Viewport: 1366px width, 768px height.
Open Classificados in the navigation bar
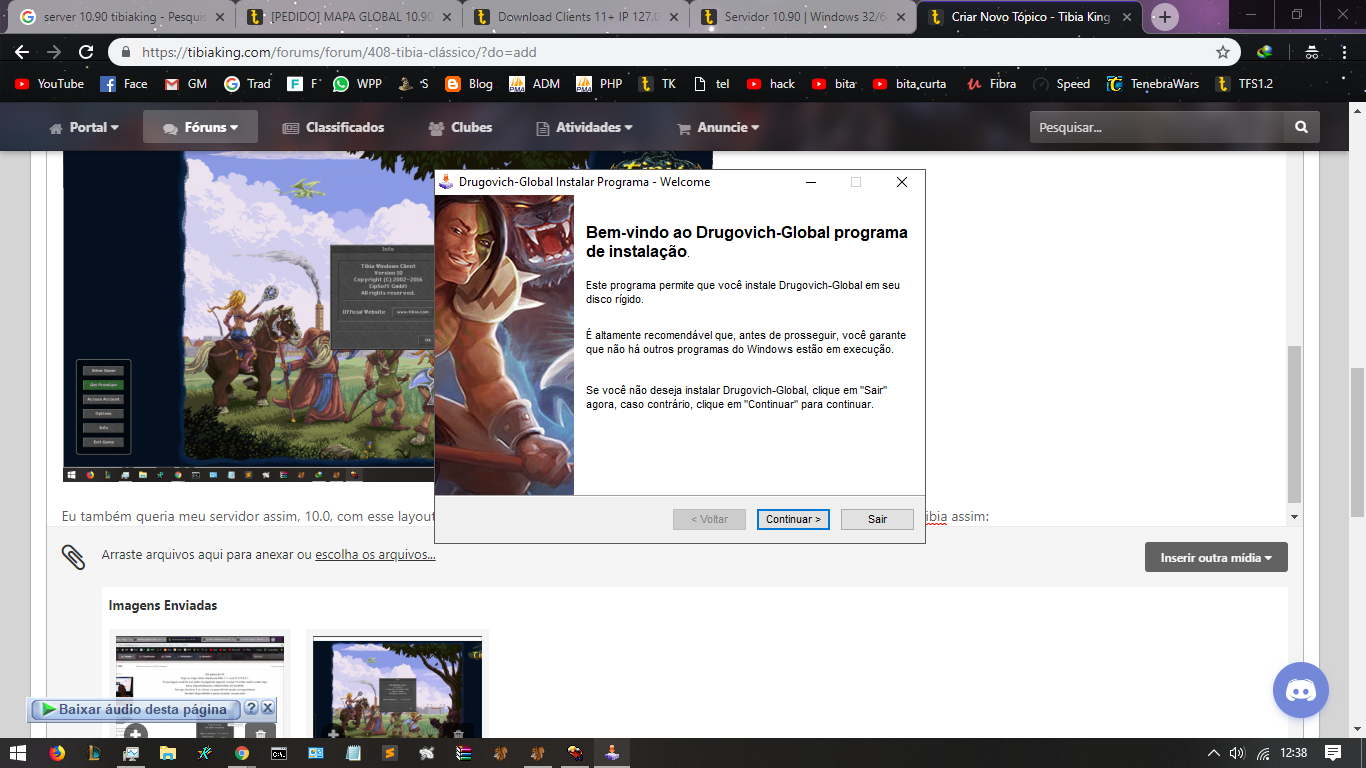coord(334,127)
